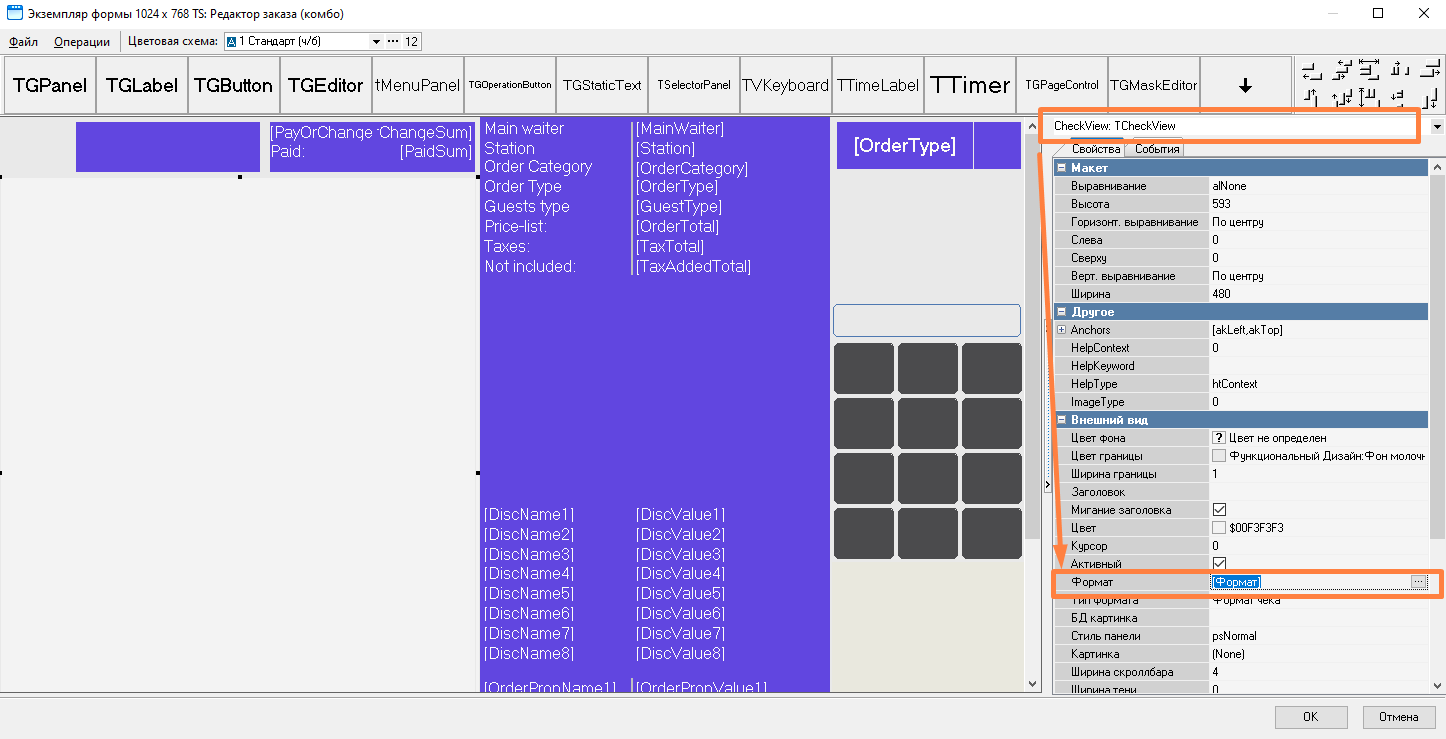The width and height of the screenshot is (1446, 739).
Task: Select the TGButton component in palette
Action: click(x=233, y=86)
